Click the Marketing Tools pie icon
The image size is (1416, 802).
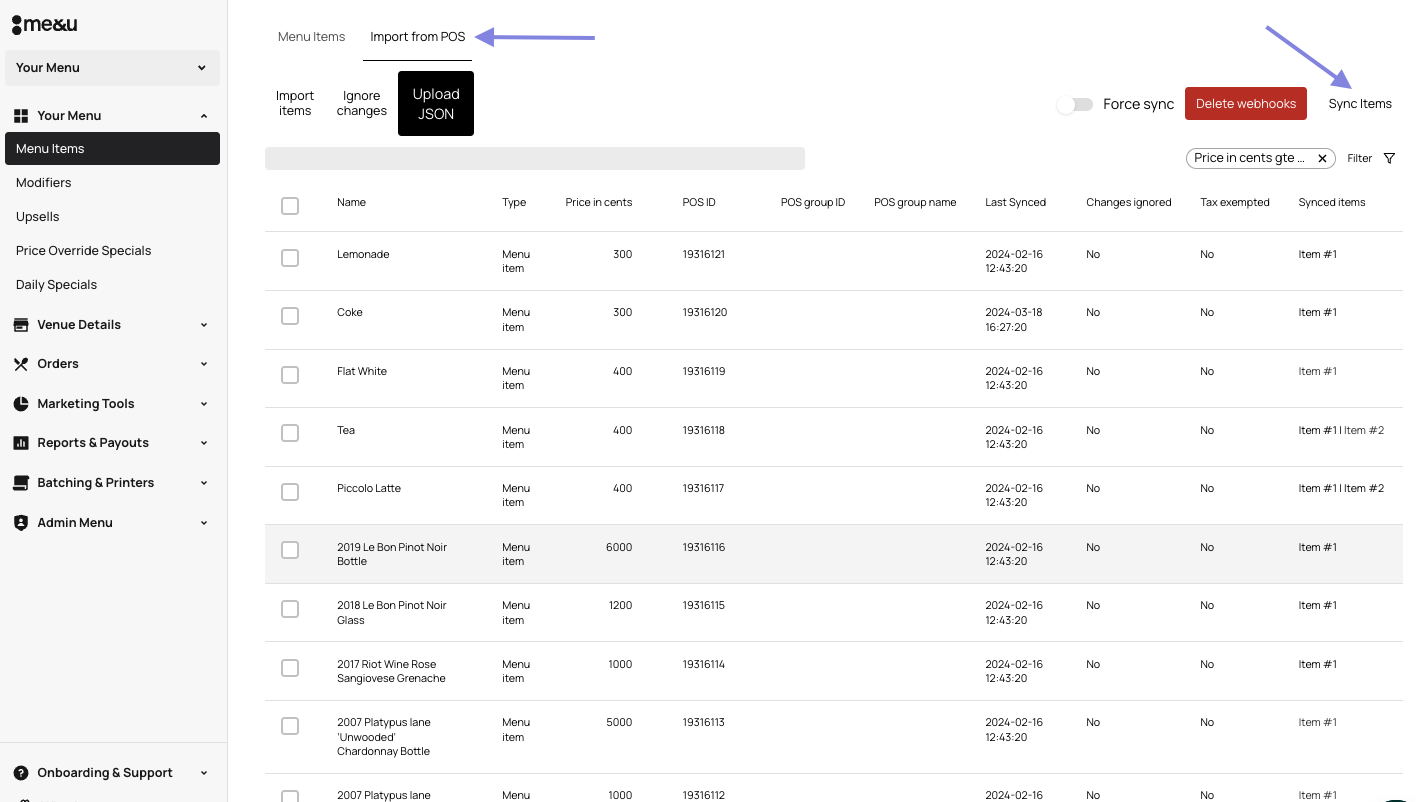point(21,404)
